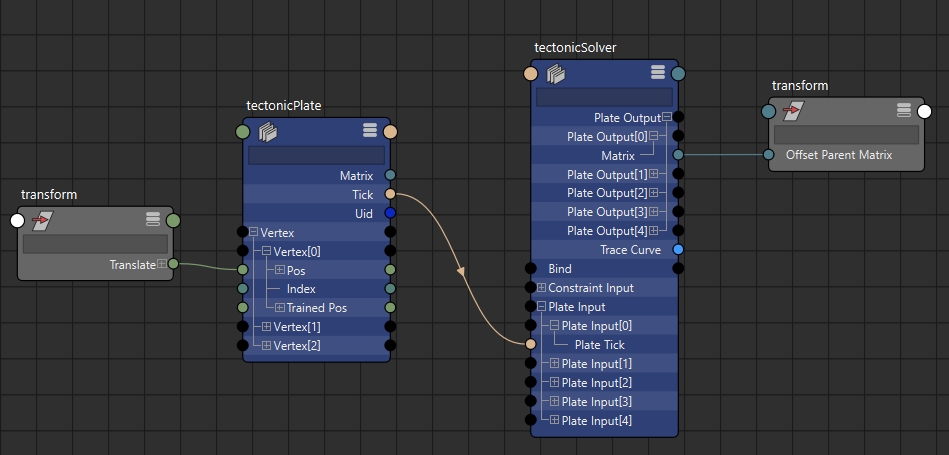This screenshot has width=949, height=455.
Task: Toggle view mode bars icon on tectonicSolver node
Action: pyautogui.click(x=657, y=72)
